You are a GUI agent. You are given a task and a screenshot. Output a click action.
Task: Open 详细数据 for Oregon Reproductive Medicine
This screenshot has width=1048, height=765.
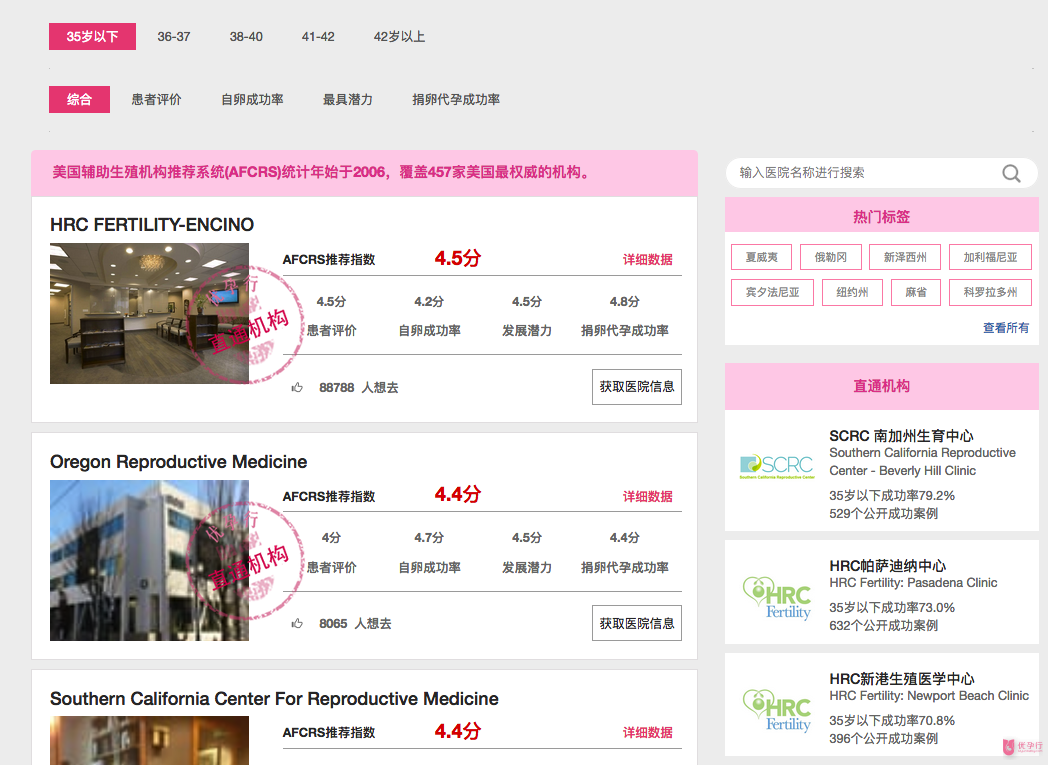coord(648,496)
